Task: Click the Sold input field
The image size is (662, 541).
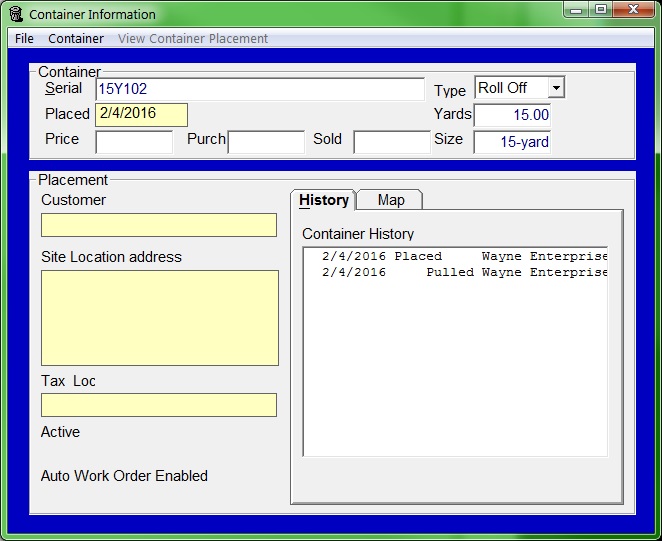Action: pyautogui.click(x=392, y=141)
